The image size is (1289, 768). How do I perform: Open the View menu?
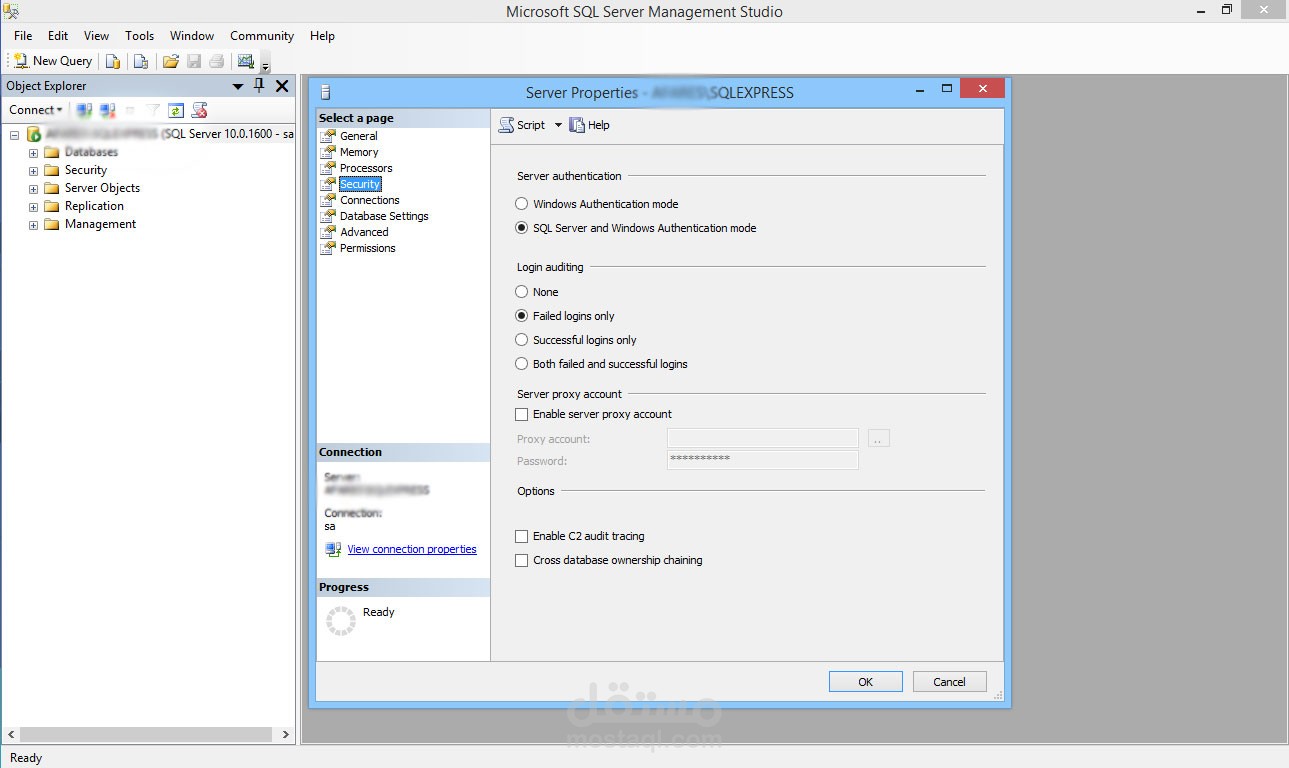tap(96, 36)
